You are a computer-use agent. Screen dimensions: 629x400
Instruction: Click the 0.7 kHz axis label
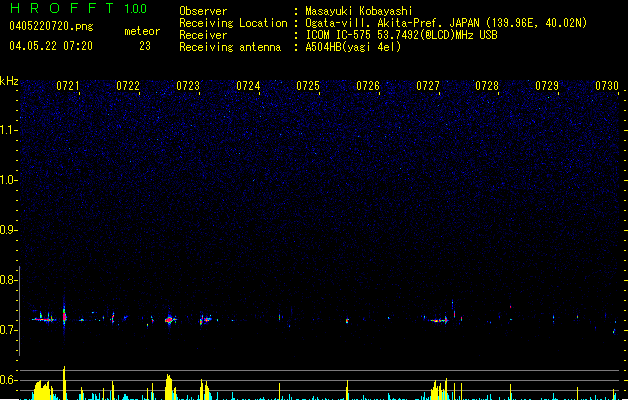[x=8, y=330]
